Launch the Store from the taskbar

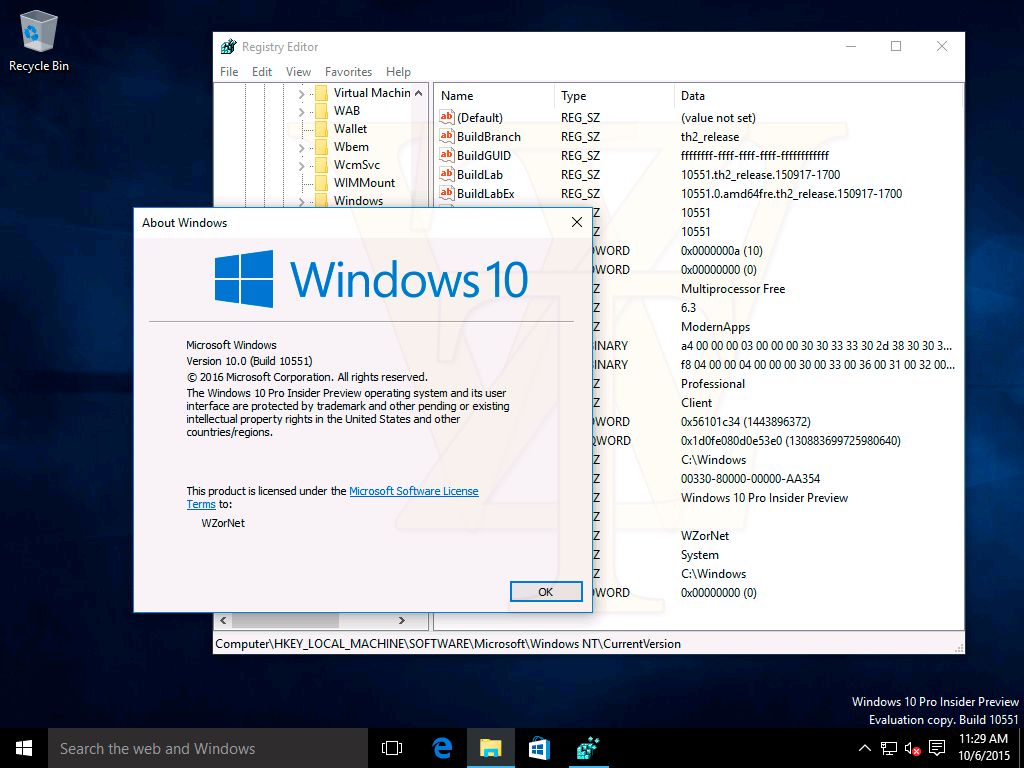[539, 748]
